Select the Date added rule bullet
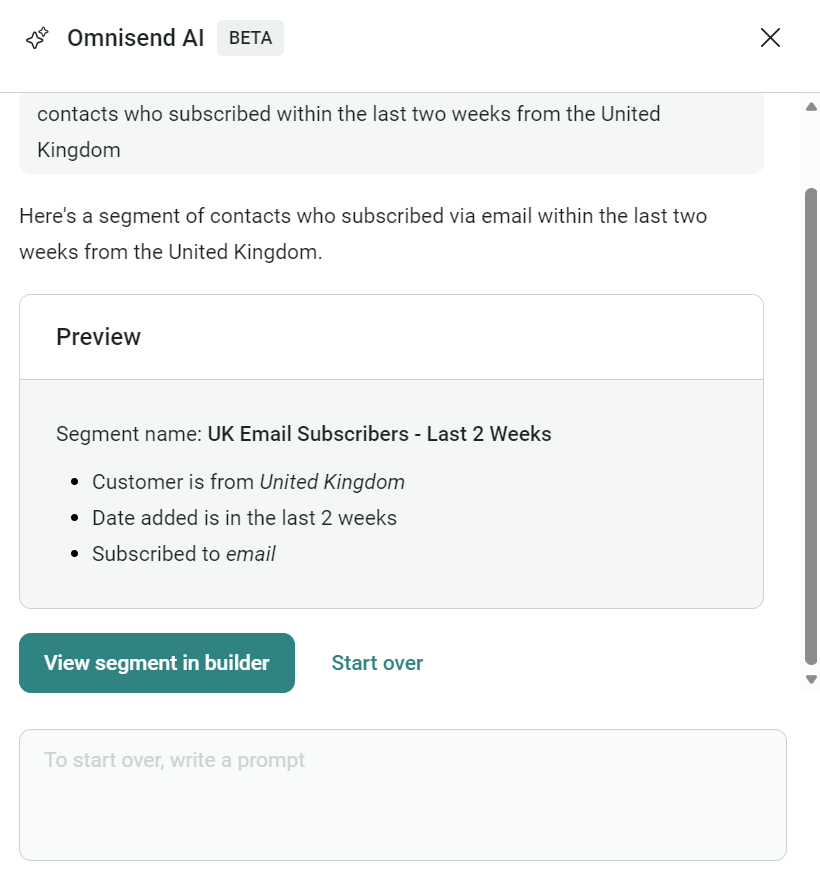 click(244, 518)
